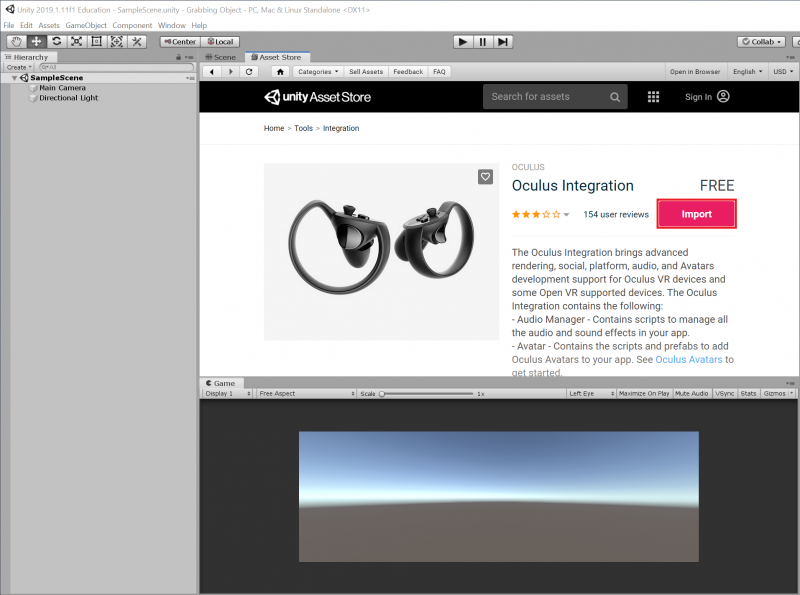Adjust the Game view Scale slider

[427, 393]
